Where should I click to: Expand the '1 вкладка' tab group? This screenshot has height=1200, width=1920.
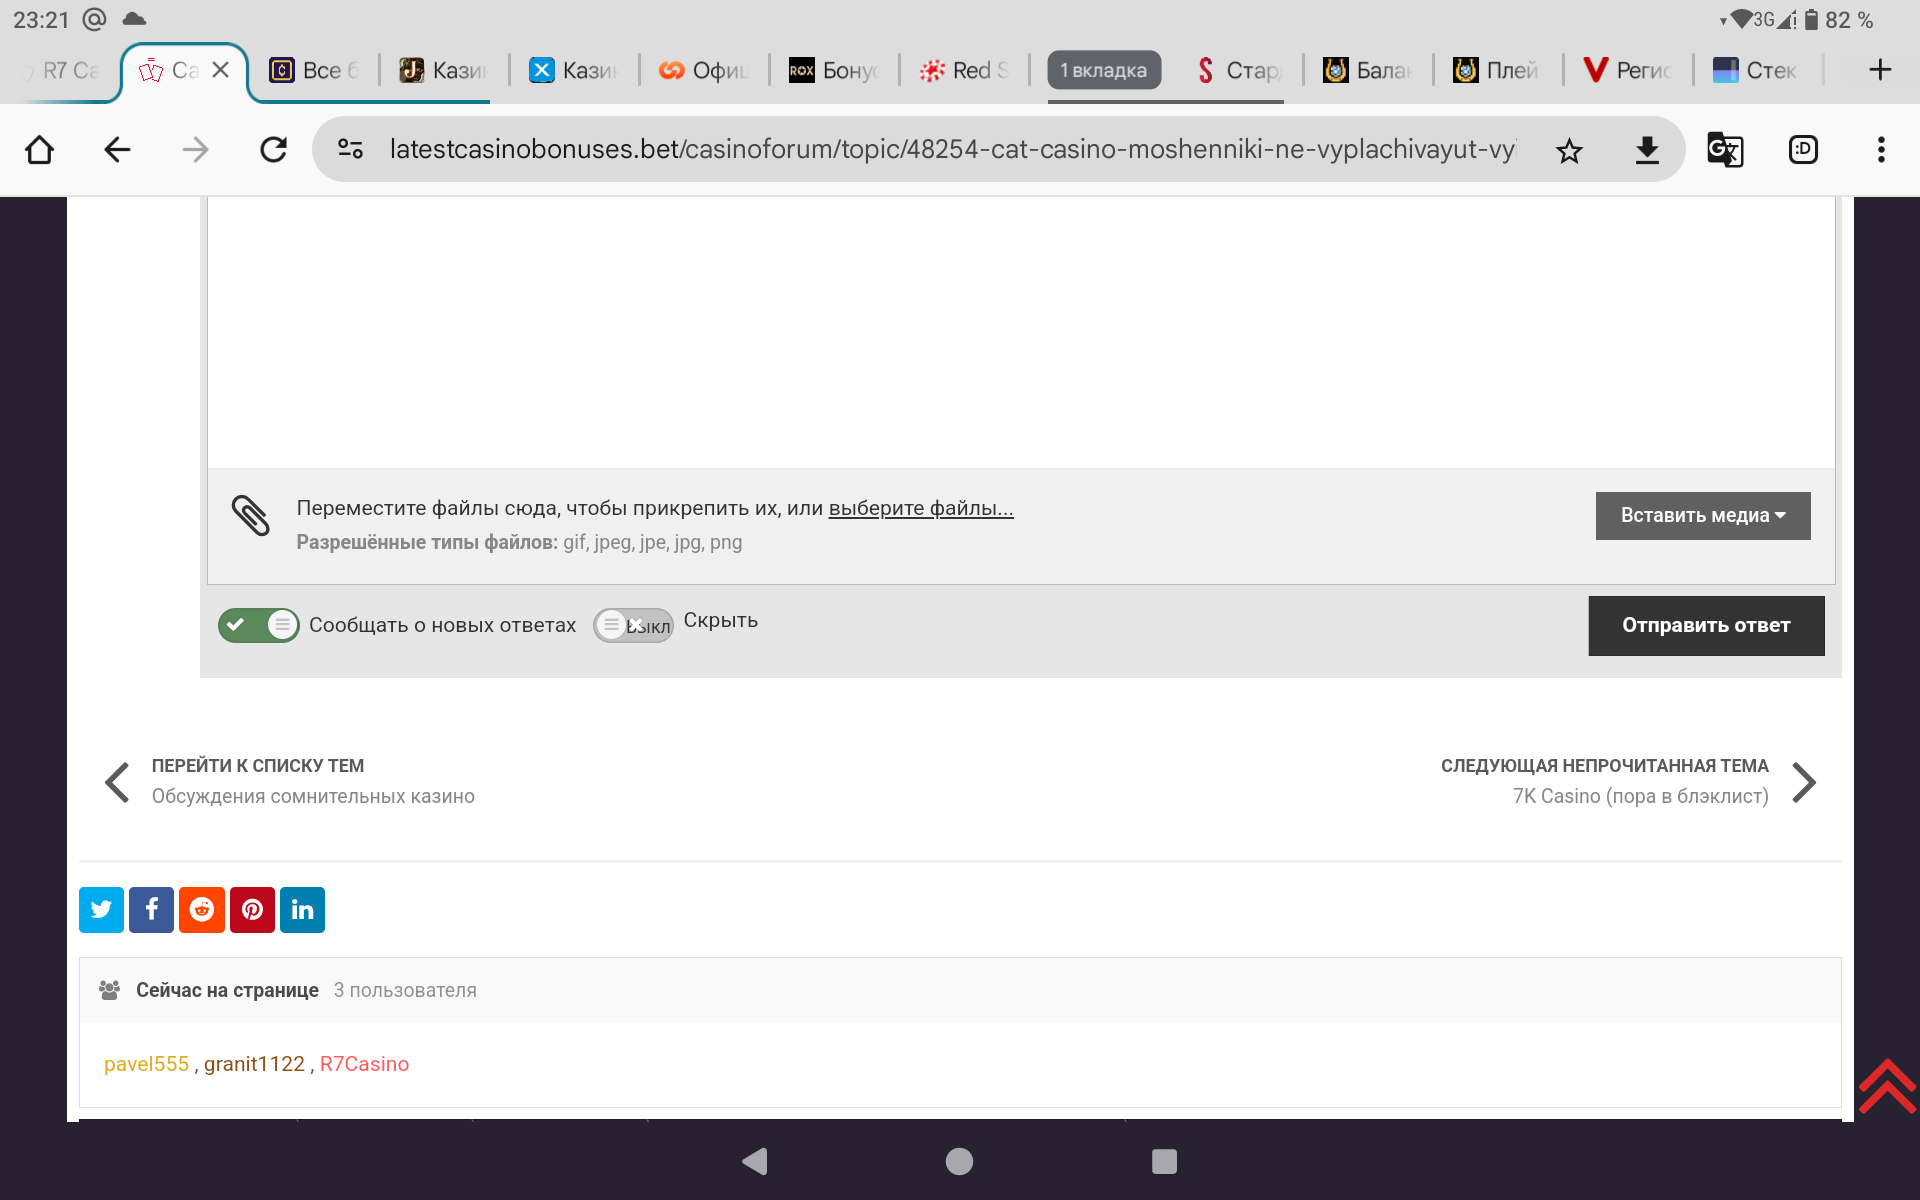[x=1104, y=70]
